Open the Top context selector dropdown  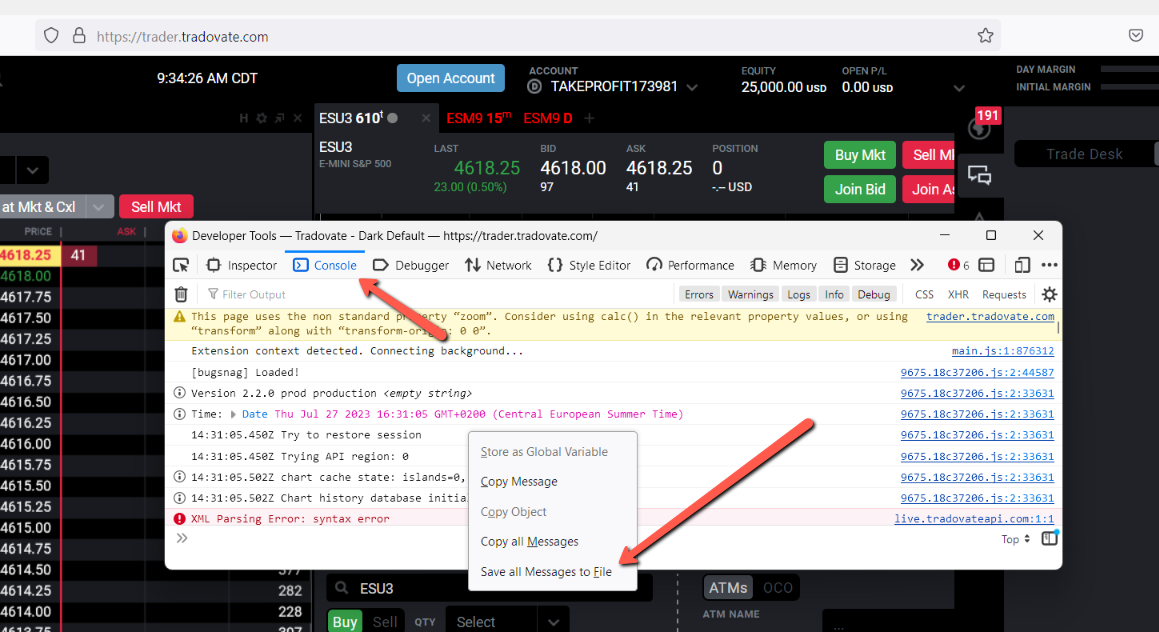[x=1016, y=539]
